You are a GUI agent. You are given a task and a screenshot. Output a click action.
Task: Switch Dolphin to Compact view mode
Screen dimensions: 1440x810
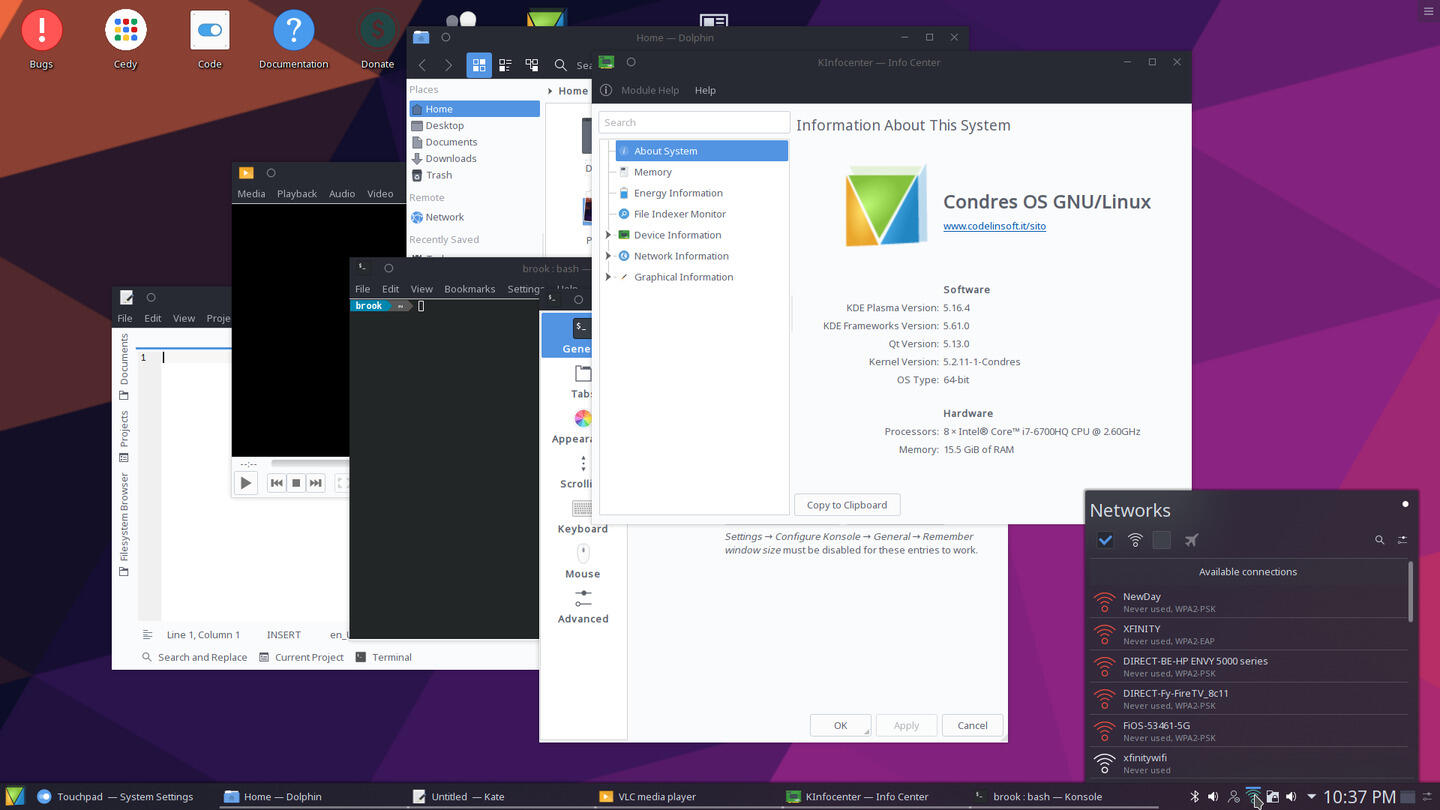point(505,65)
